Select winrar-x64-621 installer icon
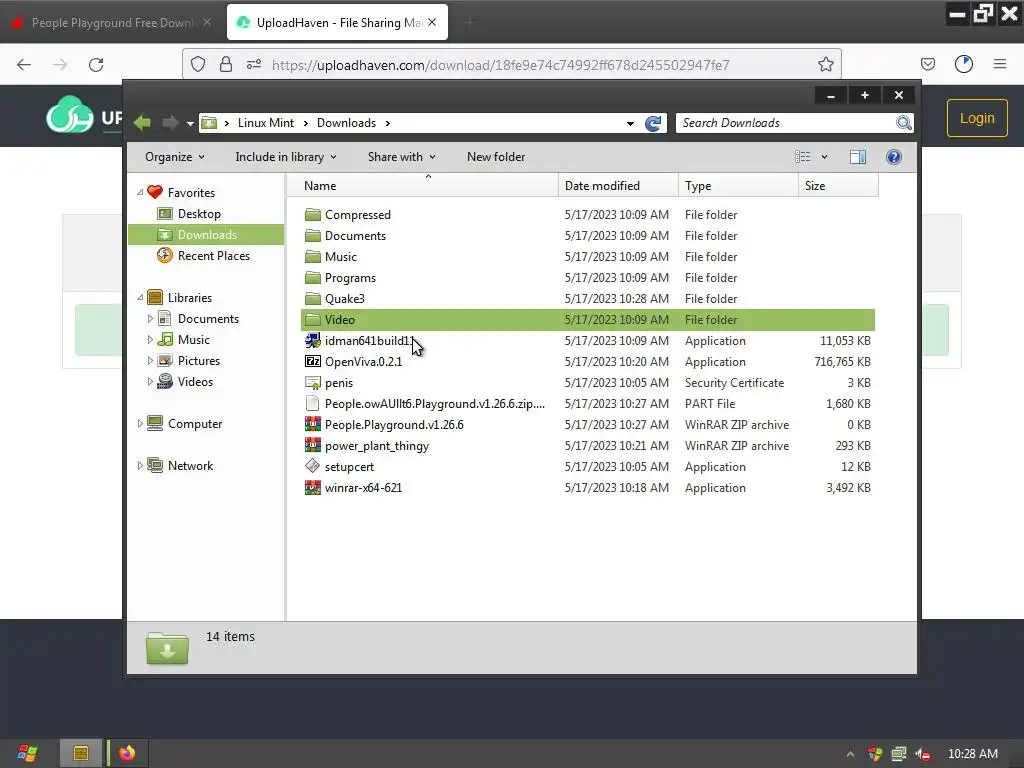Viewport: 1024px width, 768px height. tap(313, 487)
